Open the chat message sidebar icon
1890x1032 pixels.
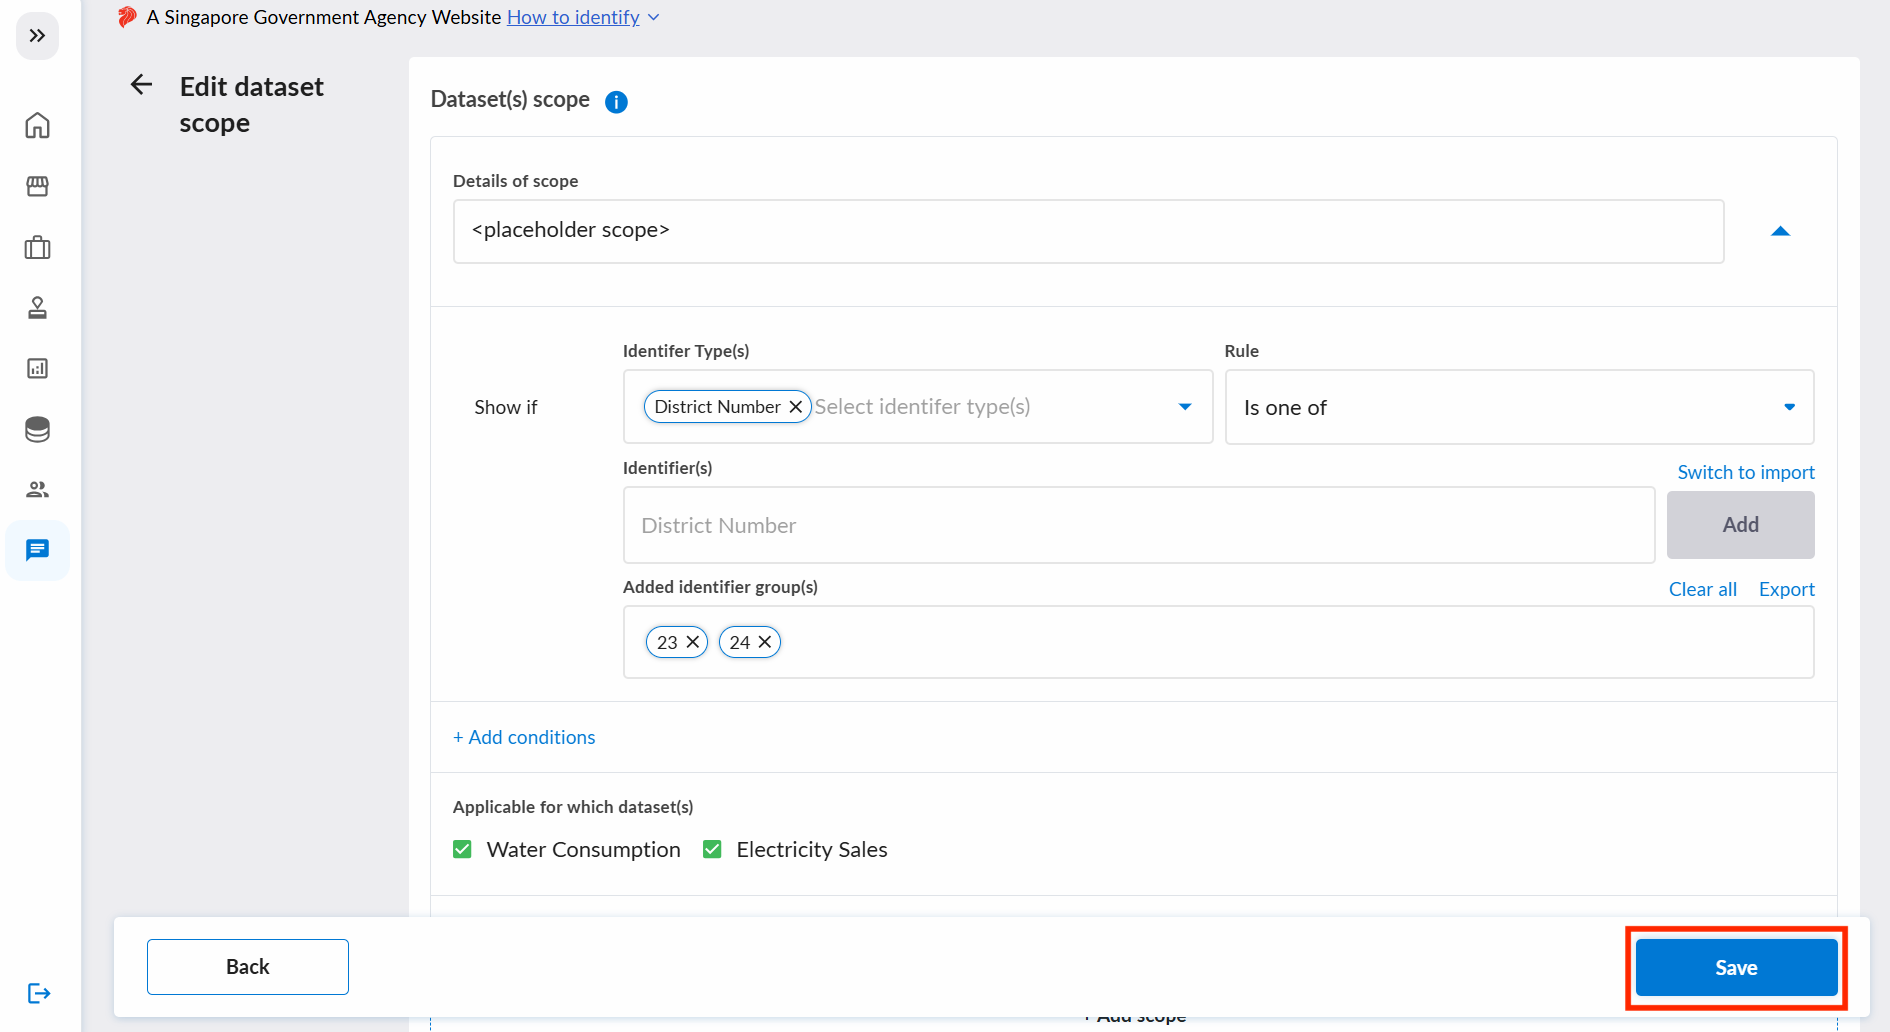point(37,550)
